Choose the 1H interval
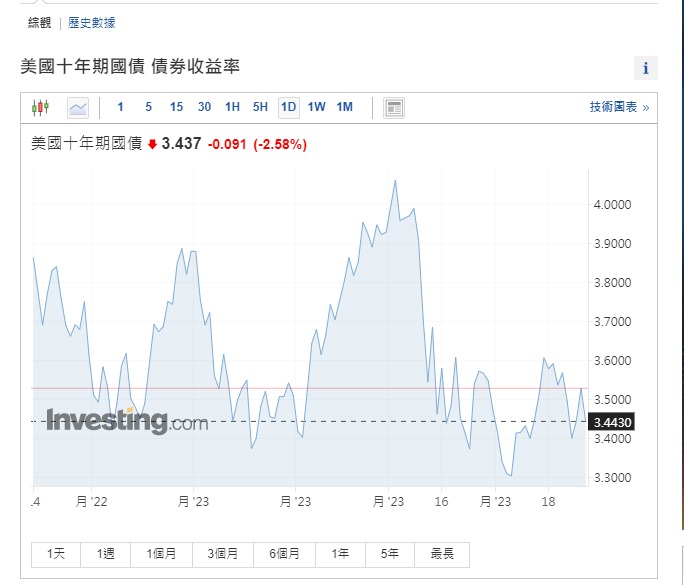The height and width of the screenshot is (585, 684). 232,107
